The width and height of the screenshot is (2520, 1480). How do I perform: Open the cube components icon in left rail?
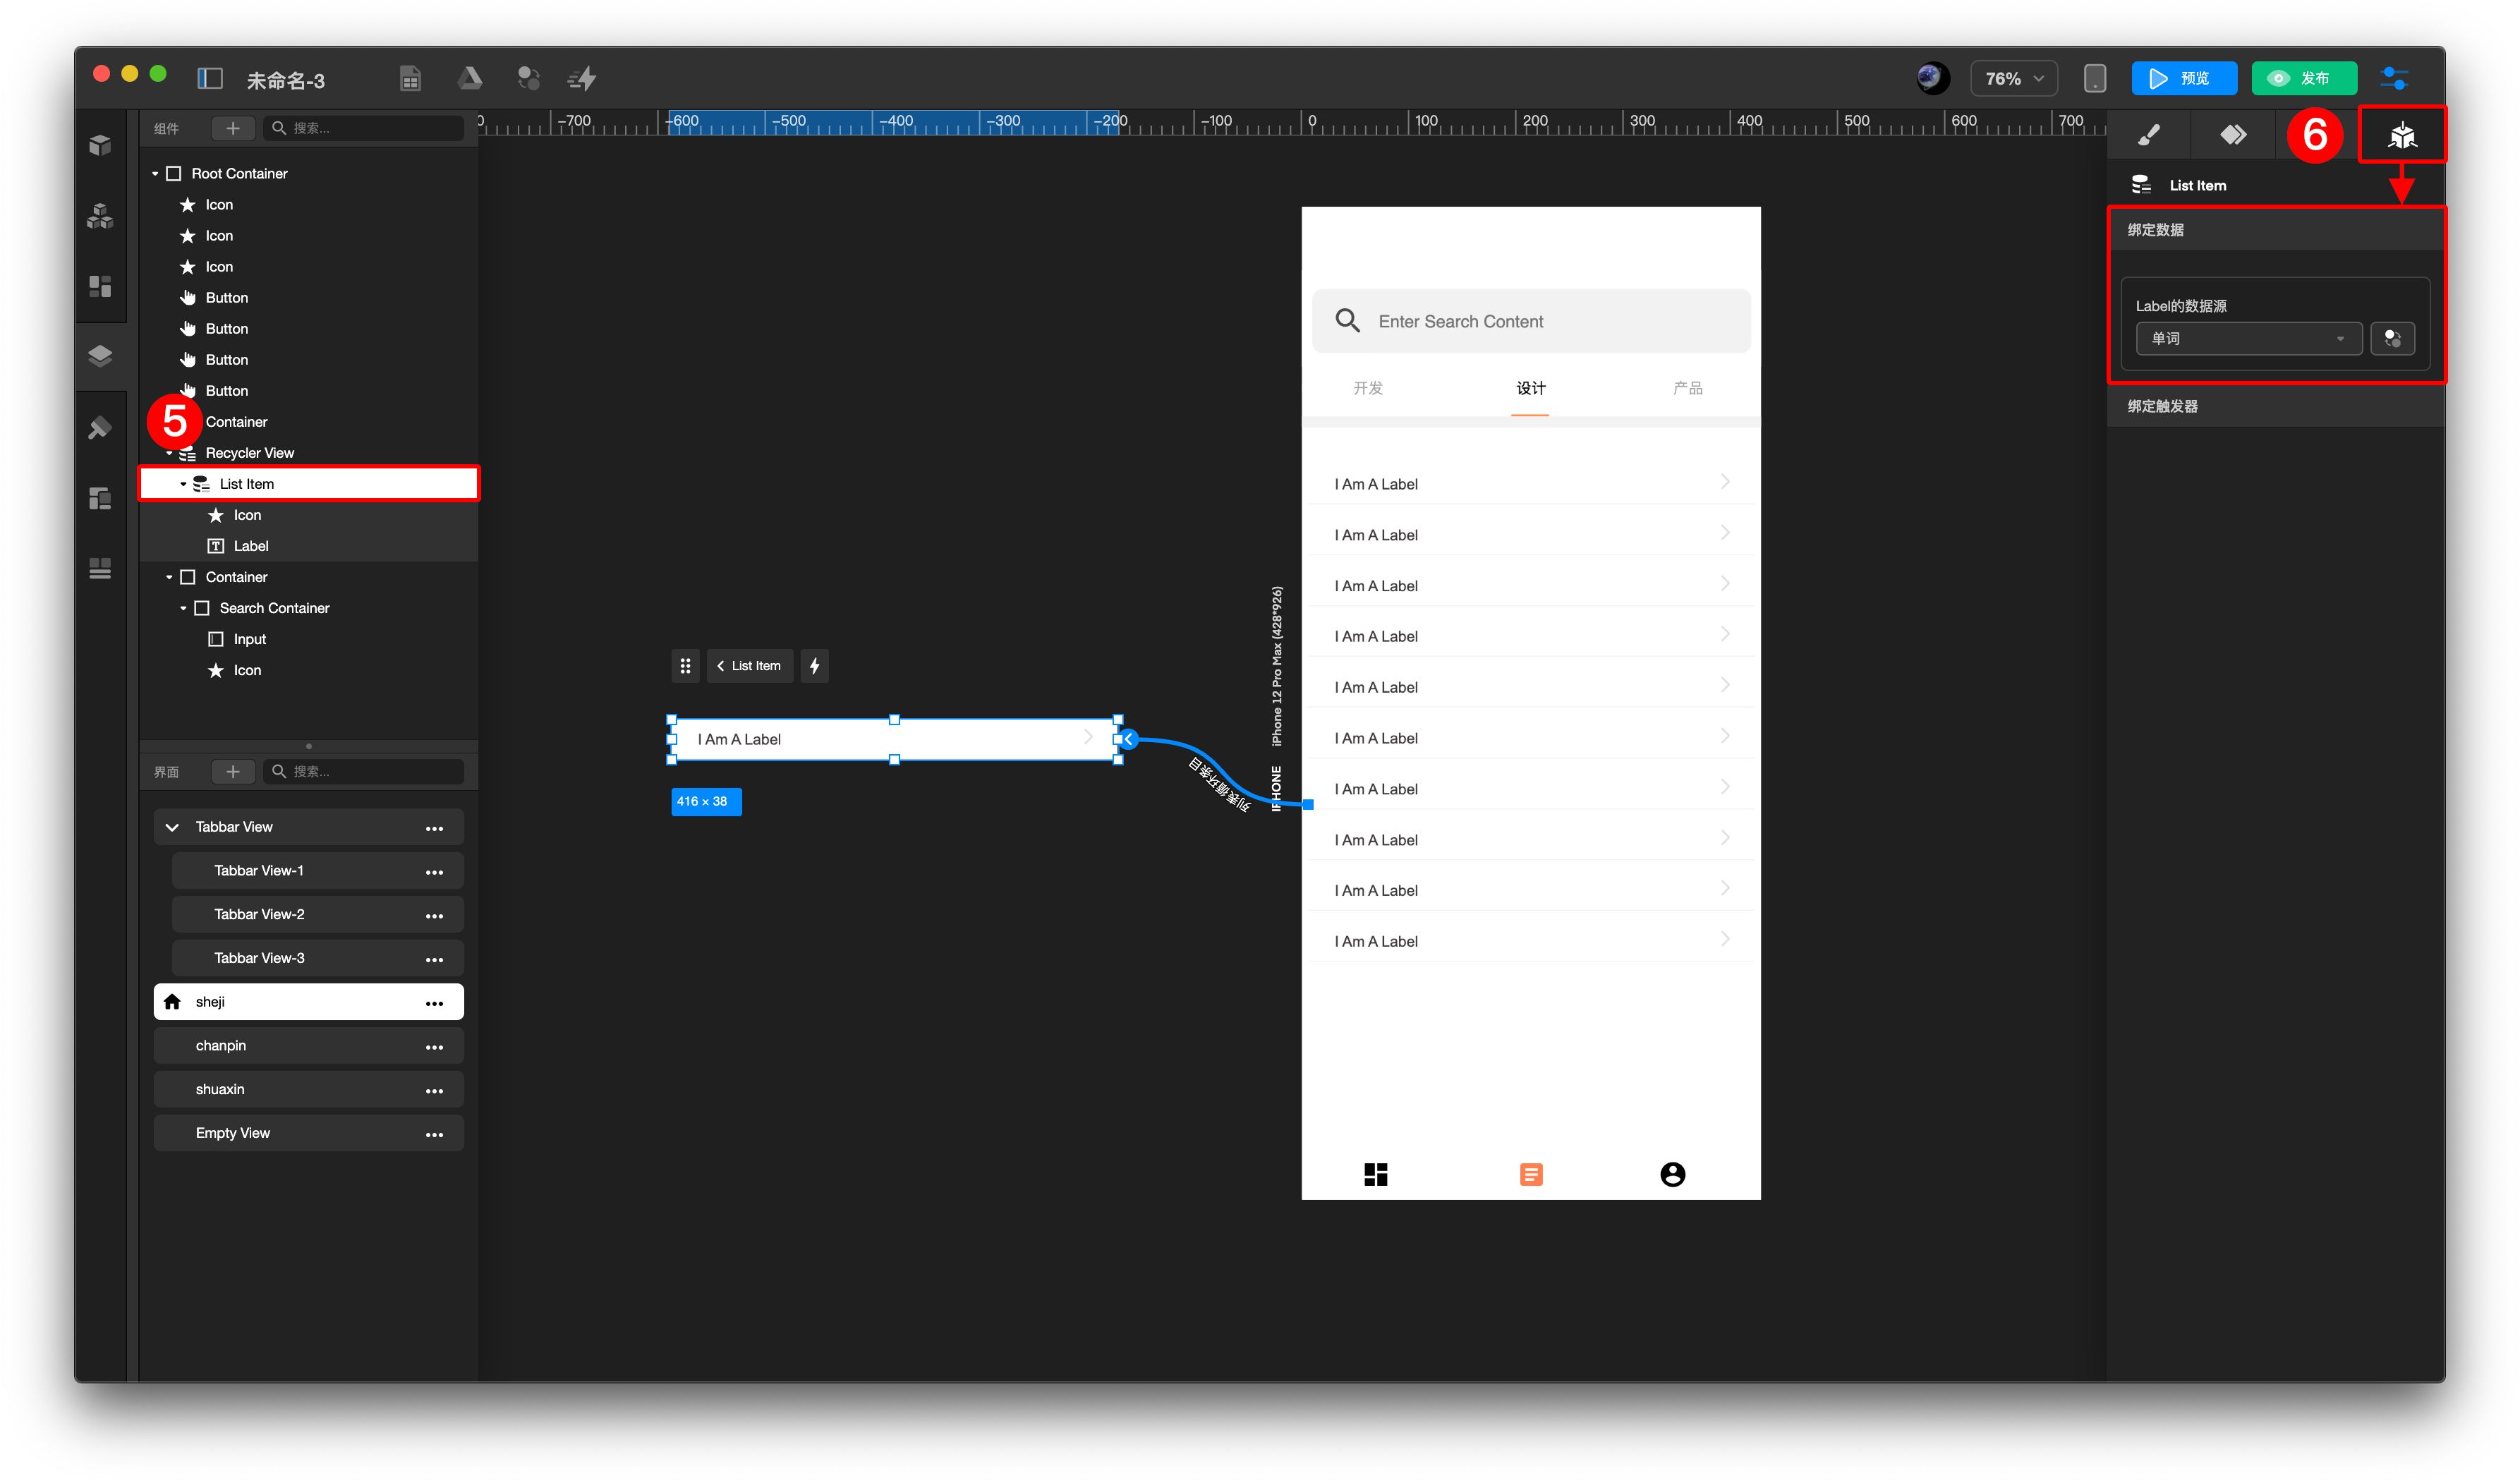pyautogui.click(x=100, y=146)
